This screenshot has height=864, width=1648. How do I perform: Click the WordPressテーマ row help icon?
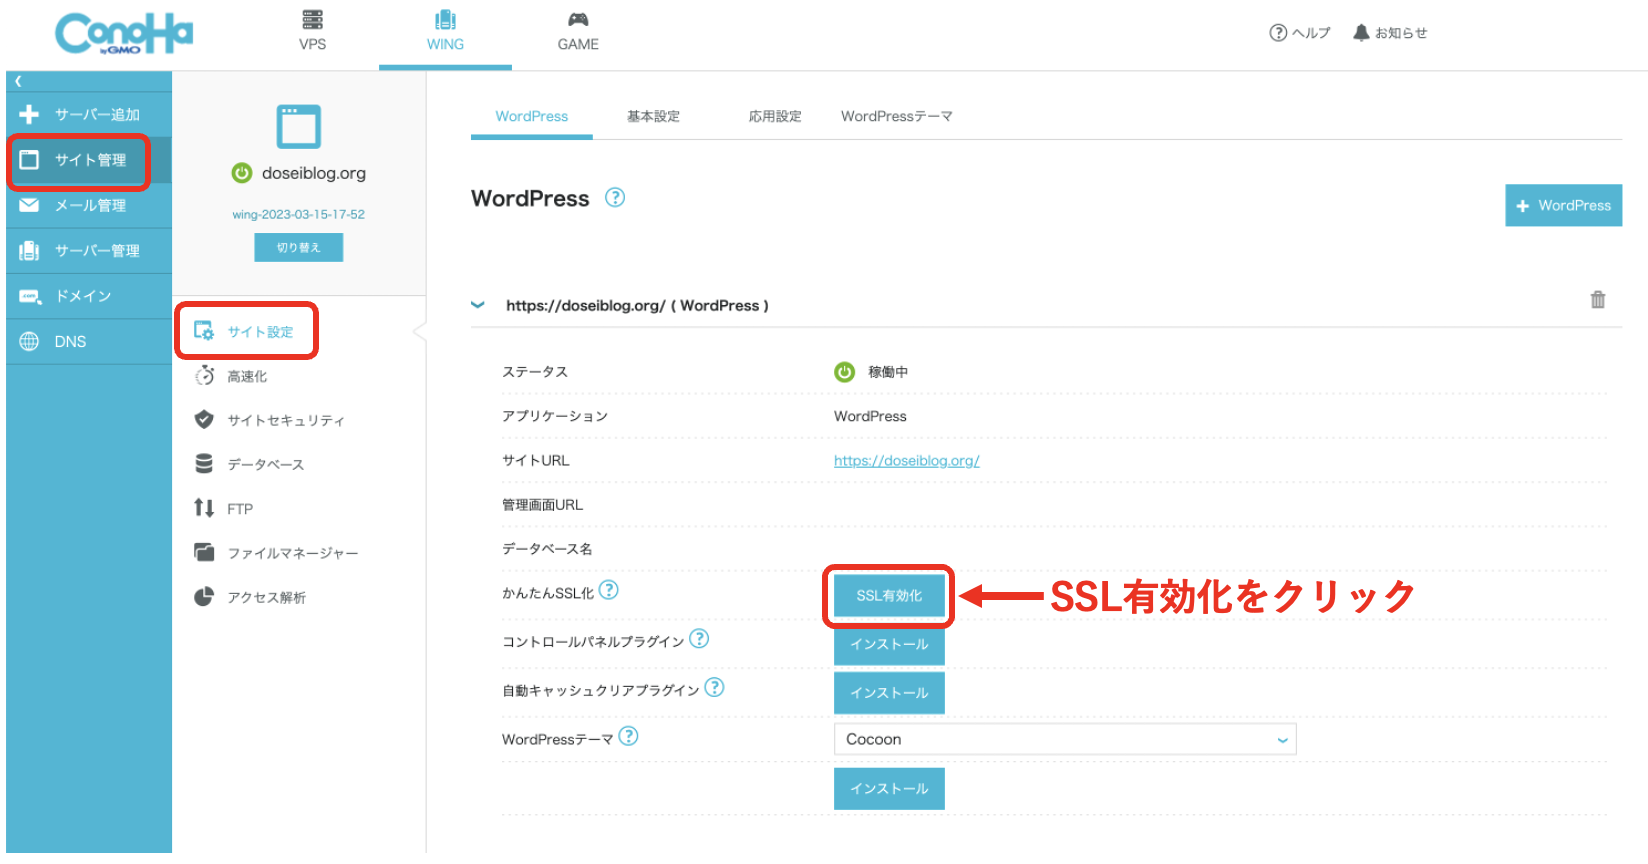click(628, 737)
